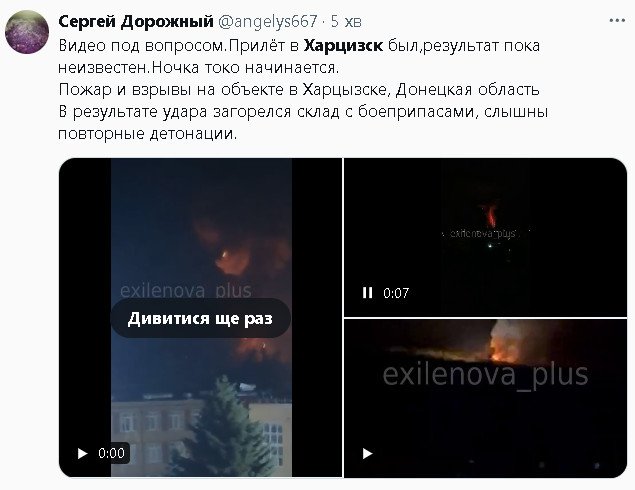The height and width of the screenshot is (490, 635).
Task: Click the bold Харцизск keyword in tweet
Action: coord(343,45)
